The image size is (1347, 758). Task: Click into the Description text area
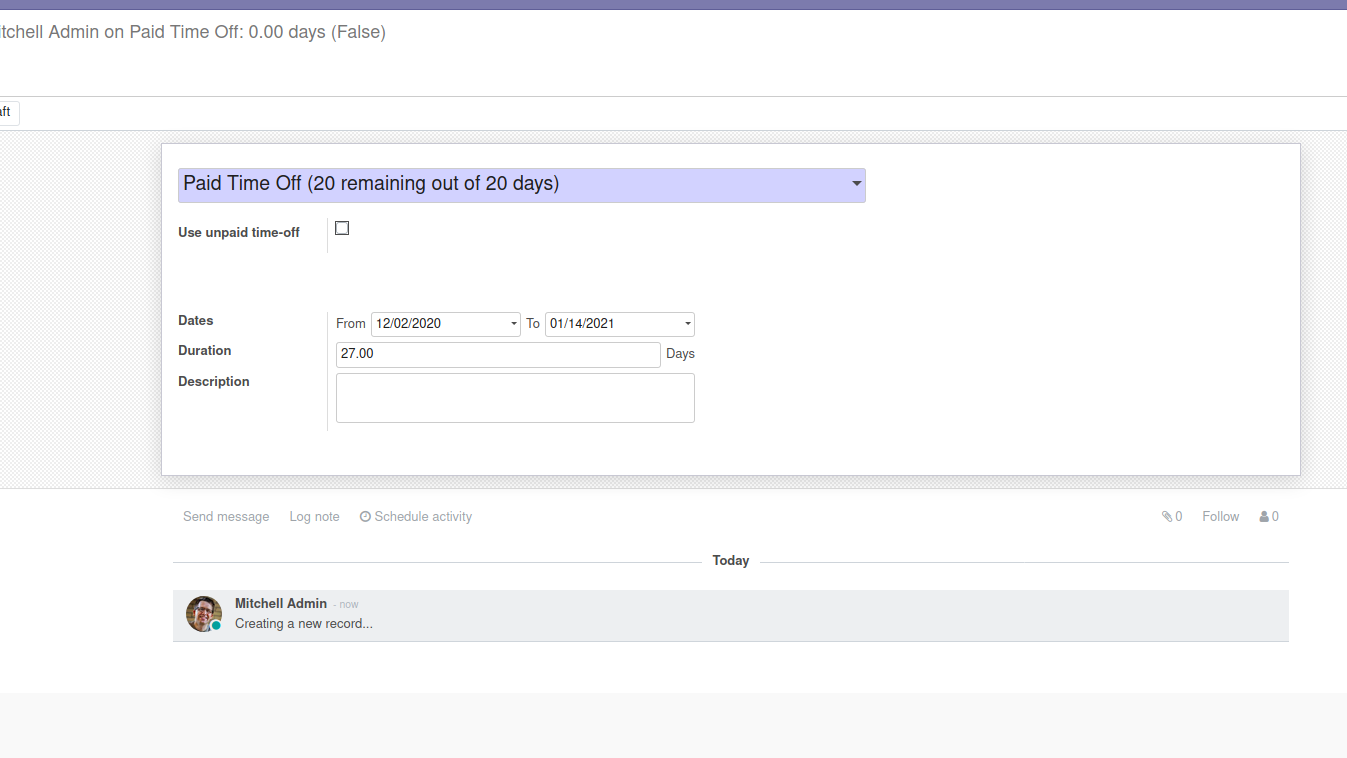point(514,398)
